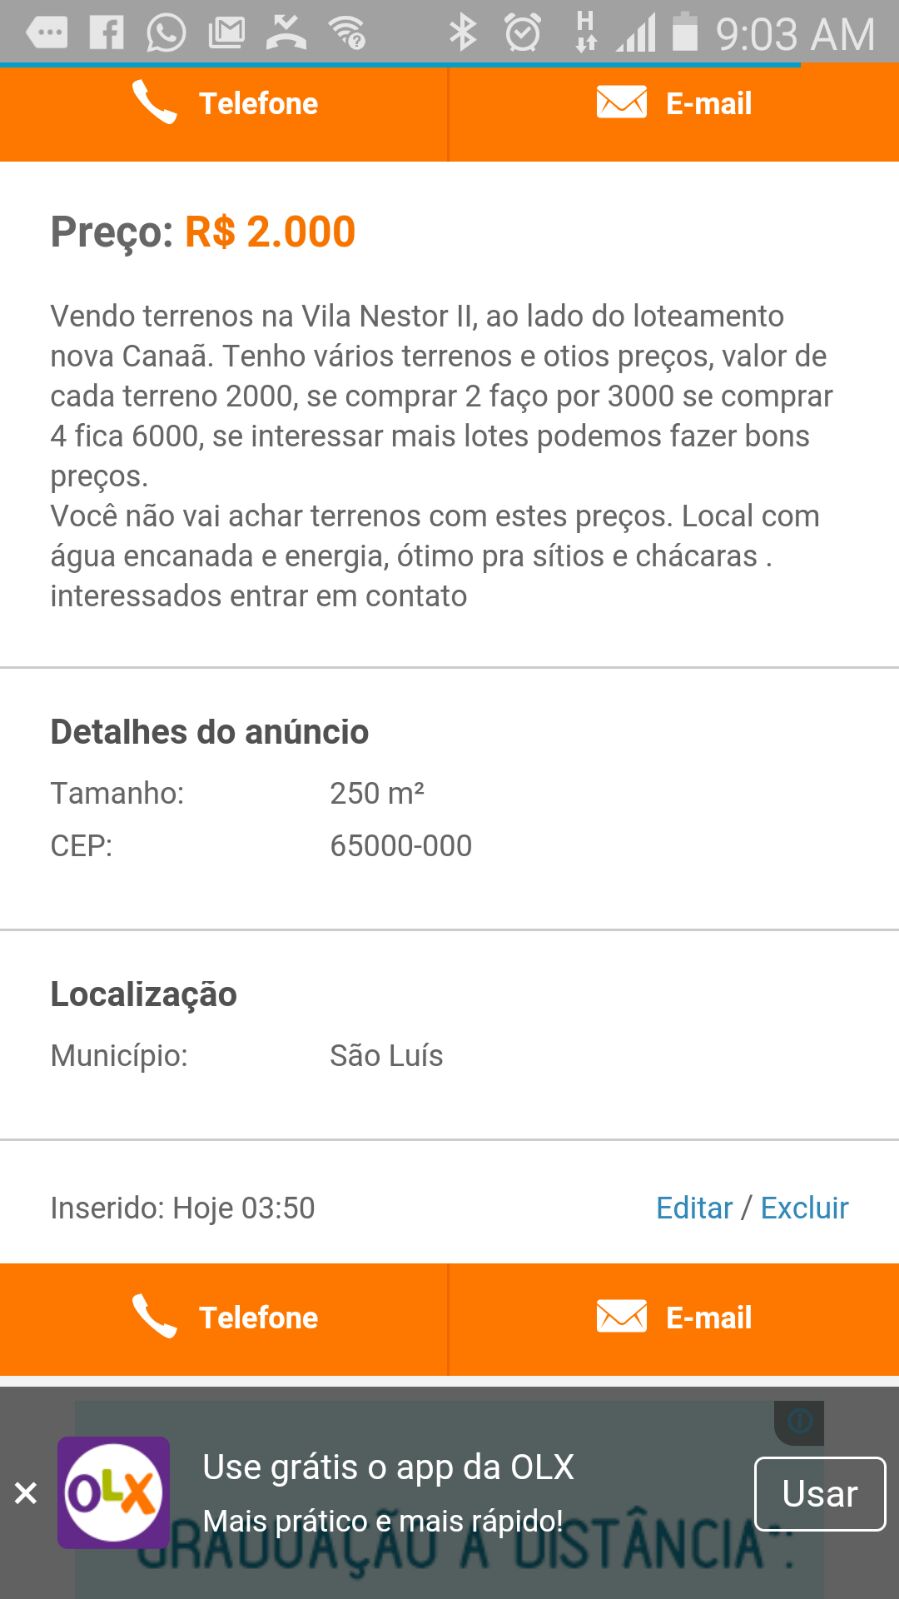
Task: Tap the WhatsApp status bar icon
Action: coord(166,33)
